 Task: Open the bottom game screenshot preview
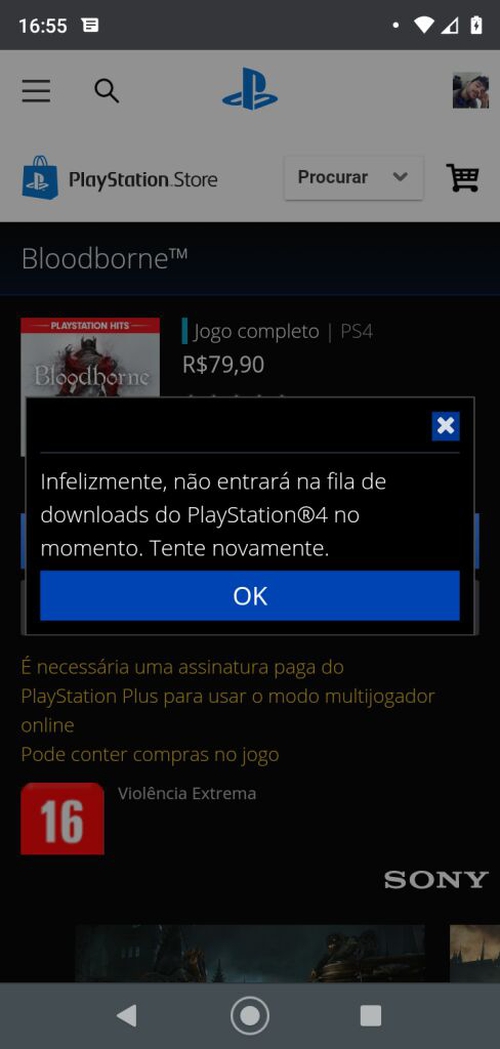tap(250, 953)
